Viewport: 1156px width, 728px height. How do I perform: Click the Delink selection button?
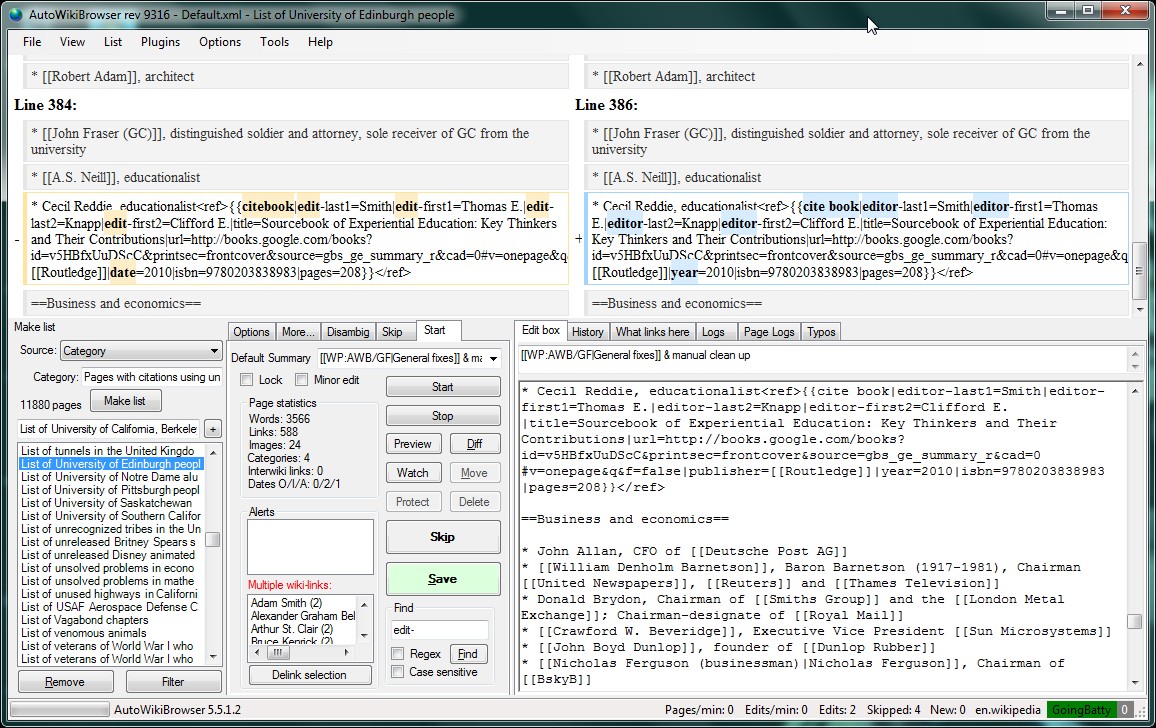[x=309, y=675]
